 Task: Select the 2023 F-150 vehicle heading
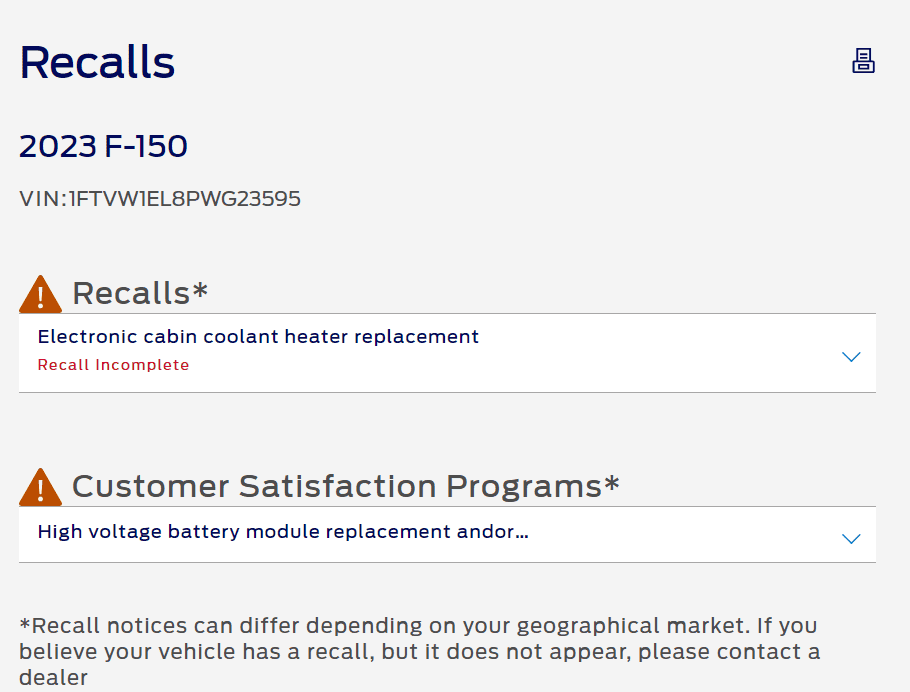pos(103,147)
